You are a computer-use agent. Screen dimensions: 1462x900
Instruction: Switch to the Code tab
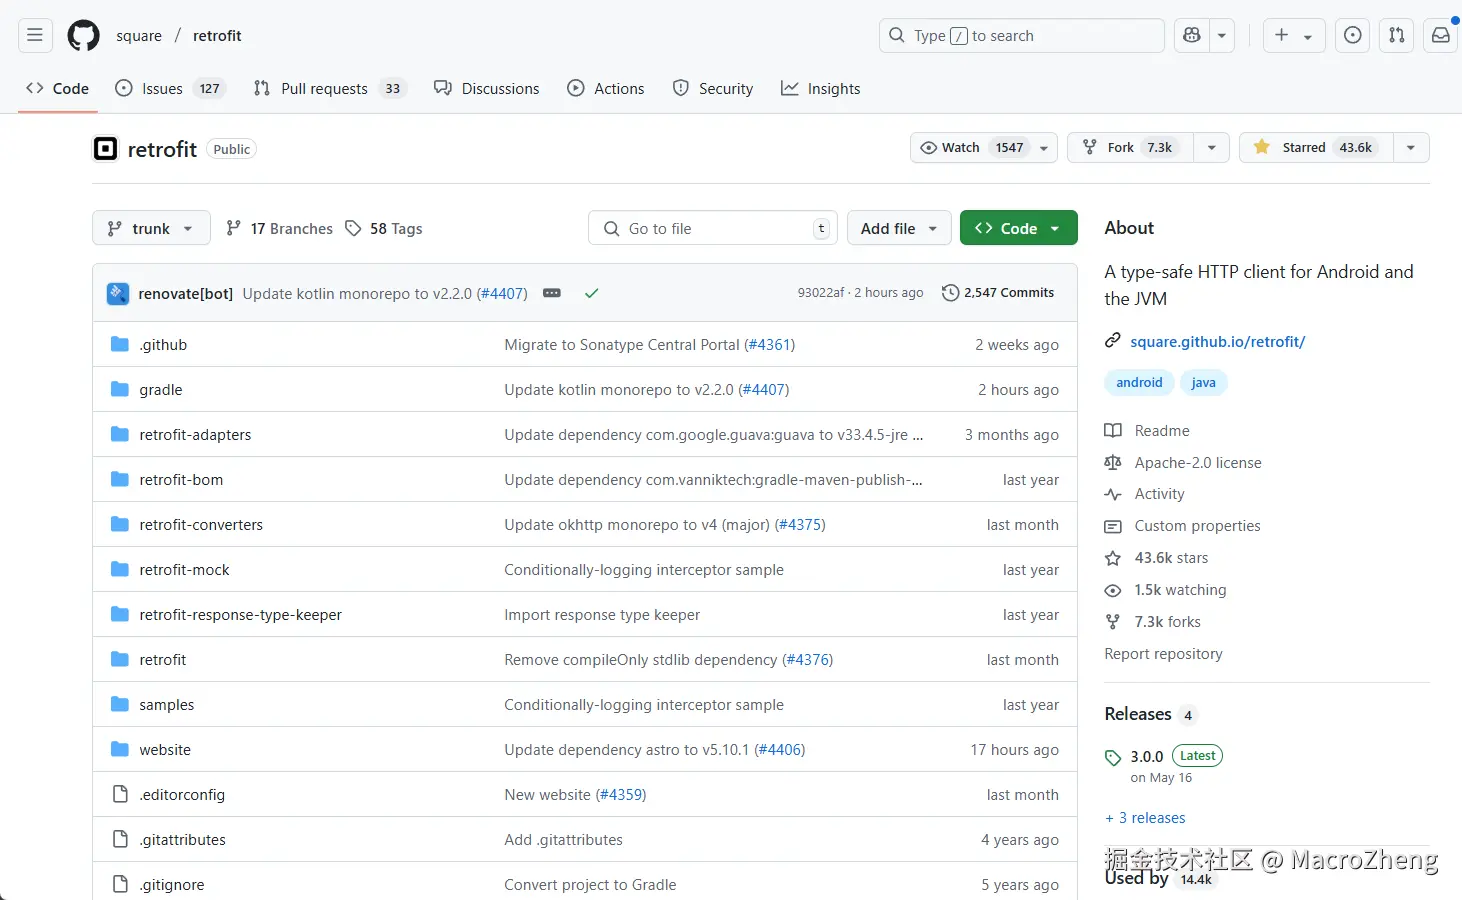coord(57,88)
